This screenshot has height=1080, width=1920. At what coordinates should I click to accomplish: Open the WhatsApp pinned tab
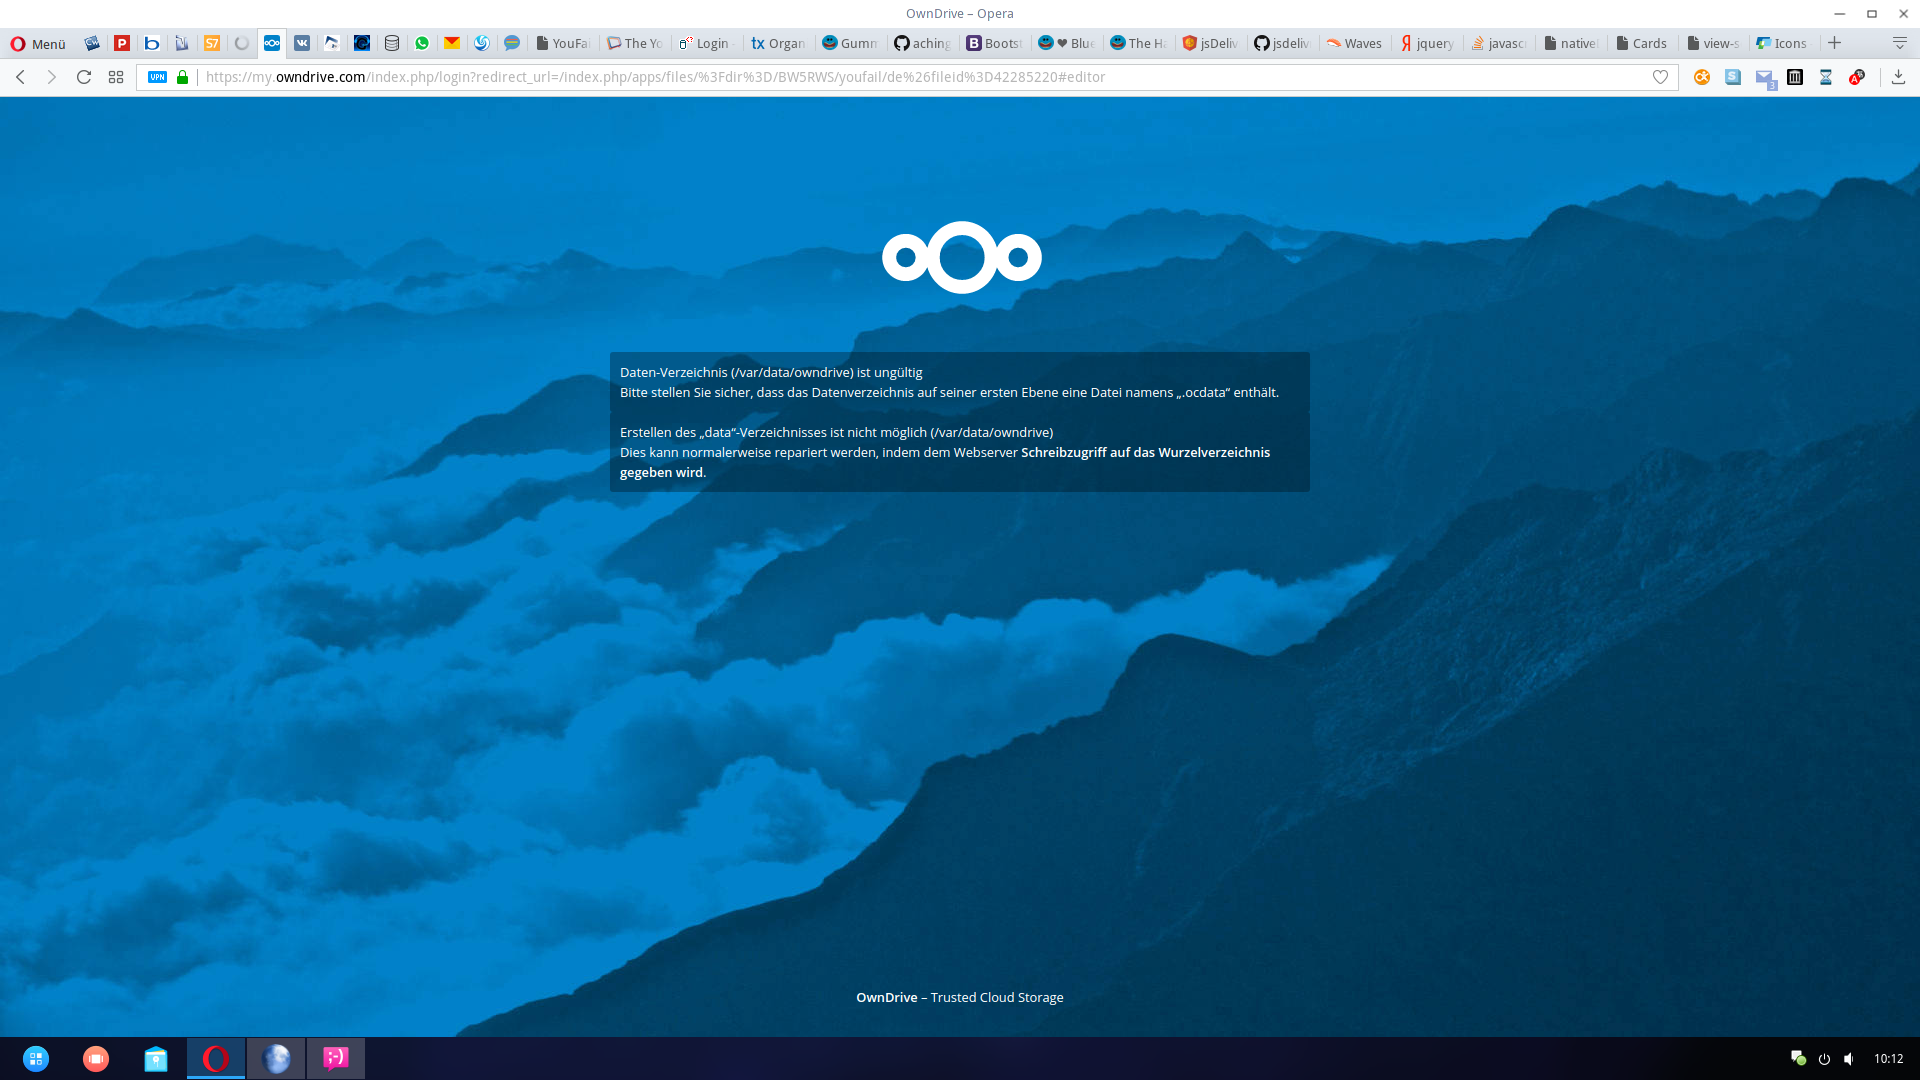422,43
